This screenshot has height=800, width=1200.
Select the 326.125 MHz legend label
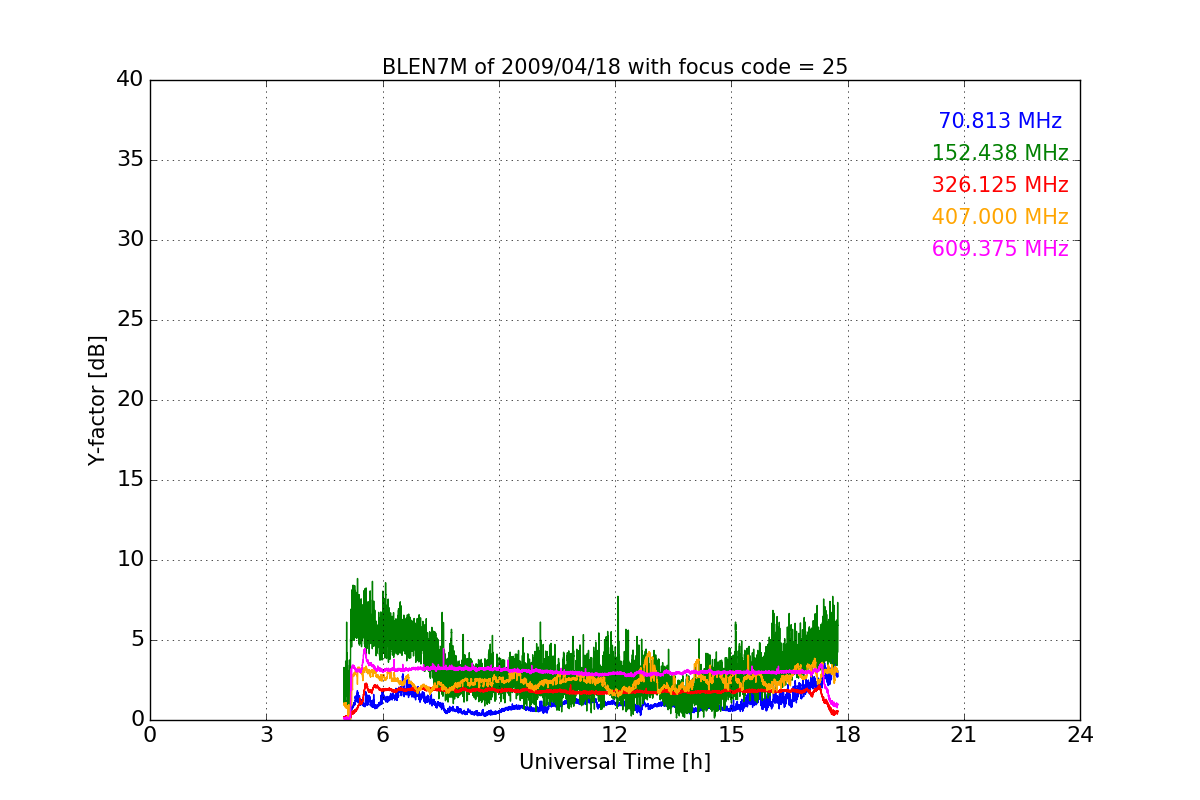click(x=1000, y=185)
